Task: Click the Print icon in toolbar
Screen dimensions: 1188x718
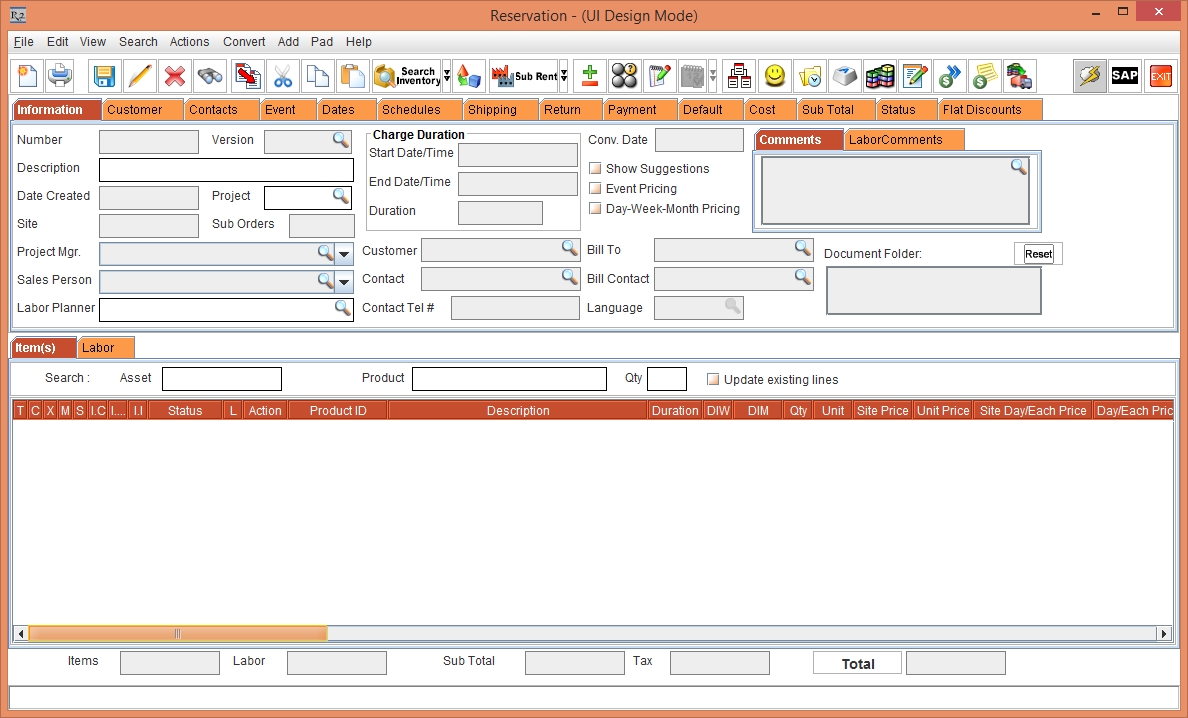Action: click(x=60, y=76)
